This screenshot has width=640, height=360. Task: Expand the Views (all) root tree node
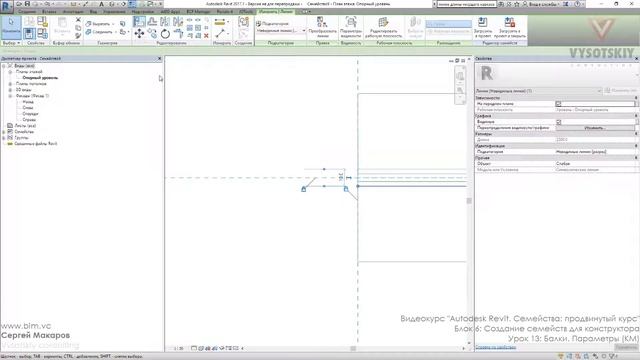(x=4, y=66)
